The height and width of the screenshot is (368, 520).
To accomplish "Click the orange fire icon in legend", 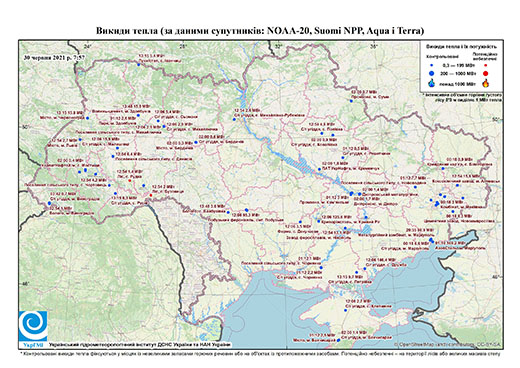I will 486,83.
